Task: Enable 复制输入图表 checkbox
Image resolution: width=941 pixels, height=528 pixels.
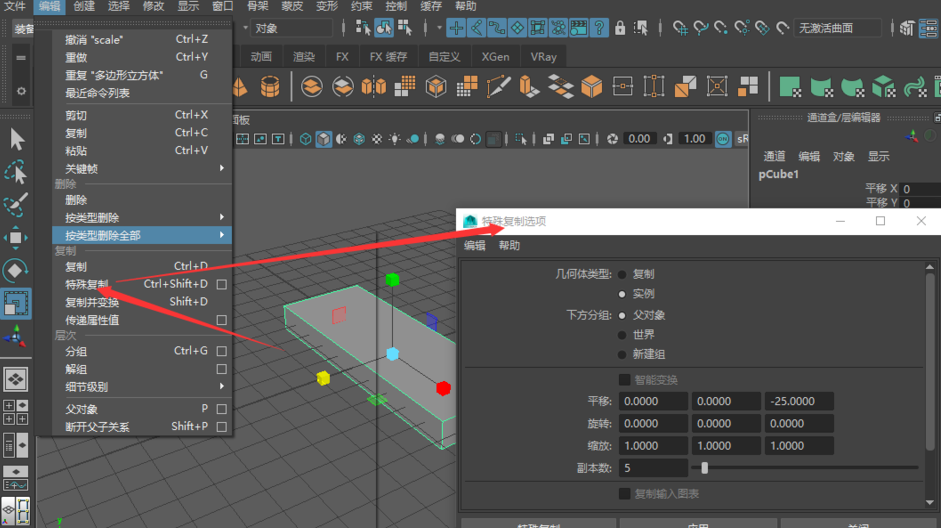Action: [624, 494]
